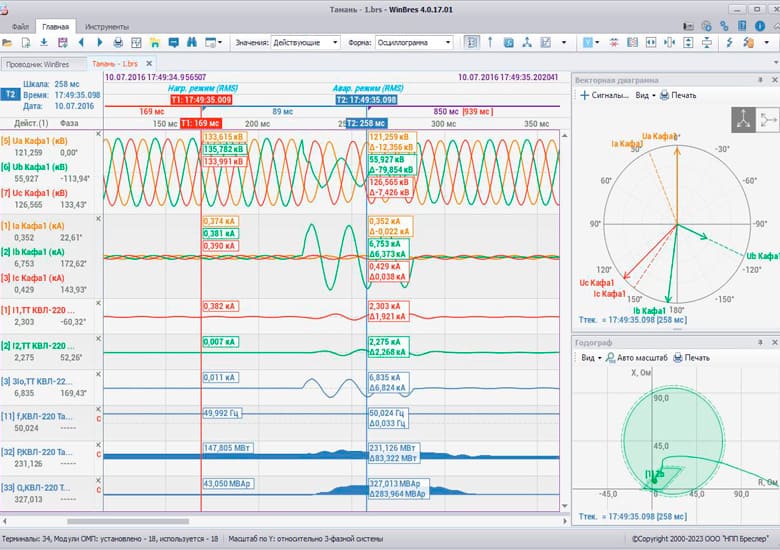Go to previous with the left blue arrow
780x550 pixels.
(x=81, y=43)
